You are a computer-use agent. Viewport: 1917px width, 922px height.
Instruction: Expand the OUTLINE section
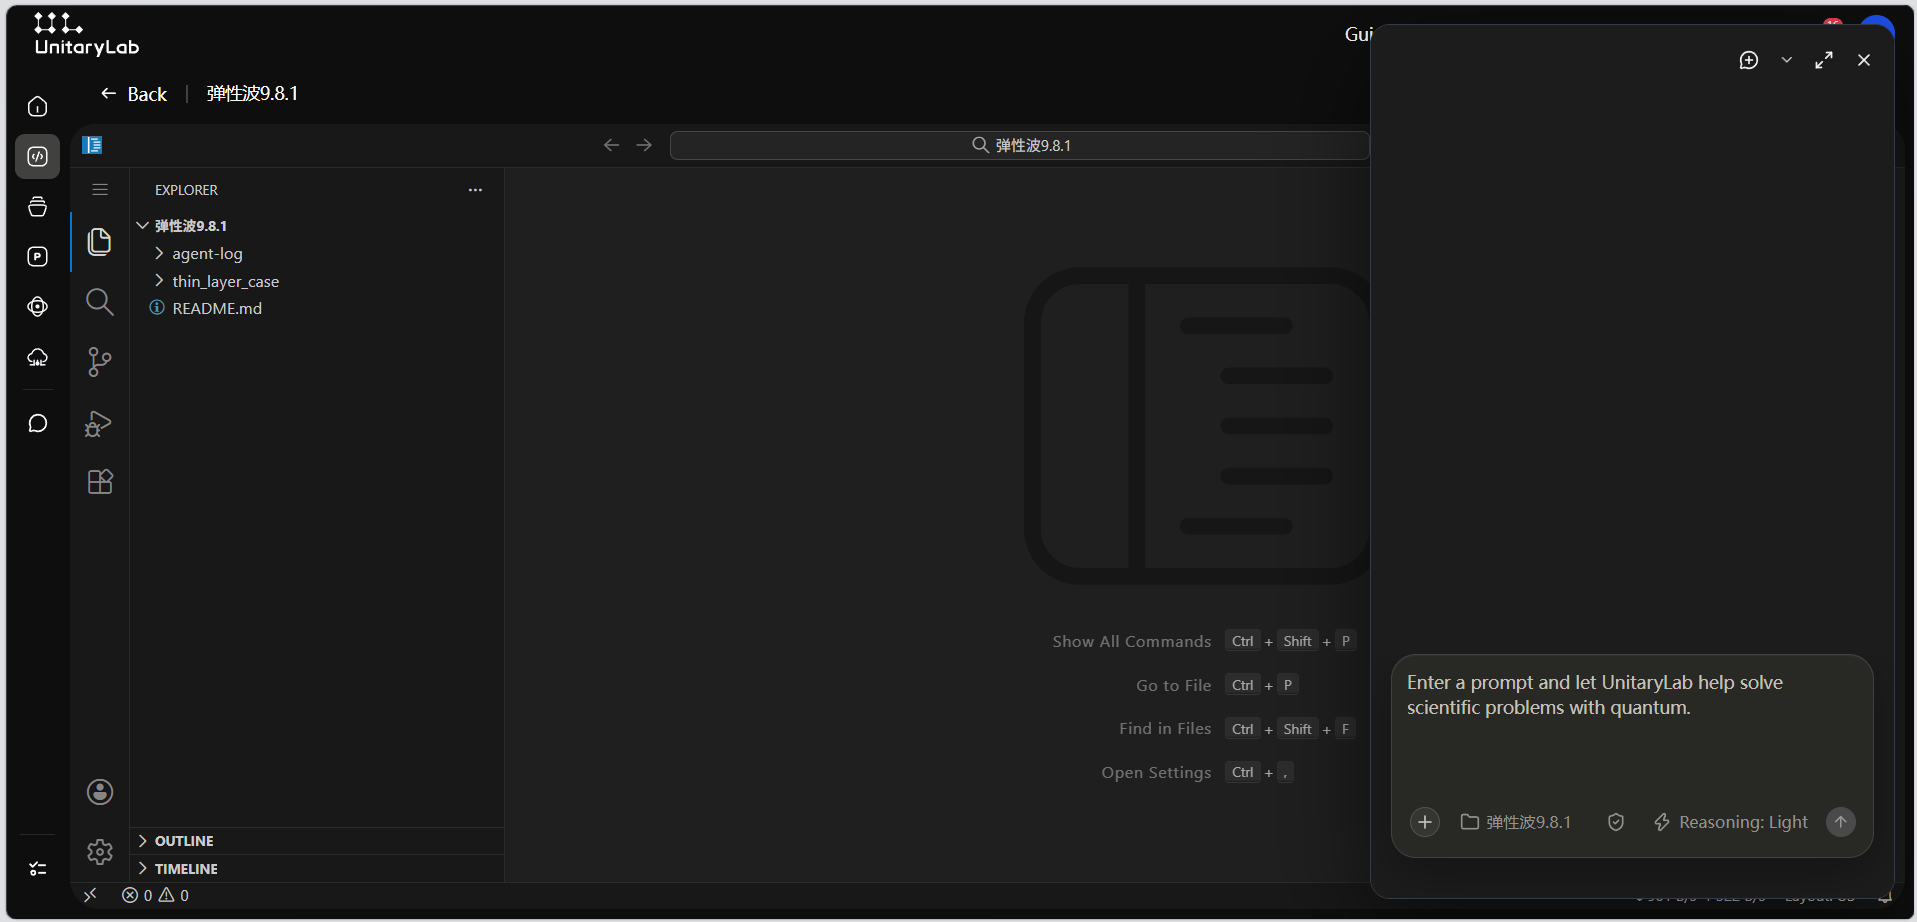pyautogui.click(x=317, y=841)
